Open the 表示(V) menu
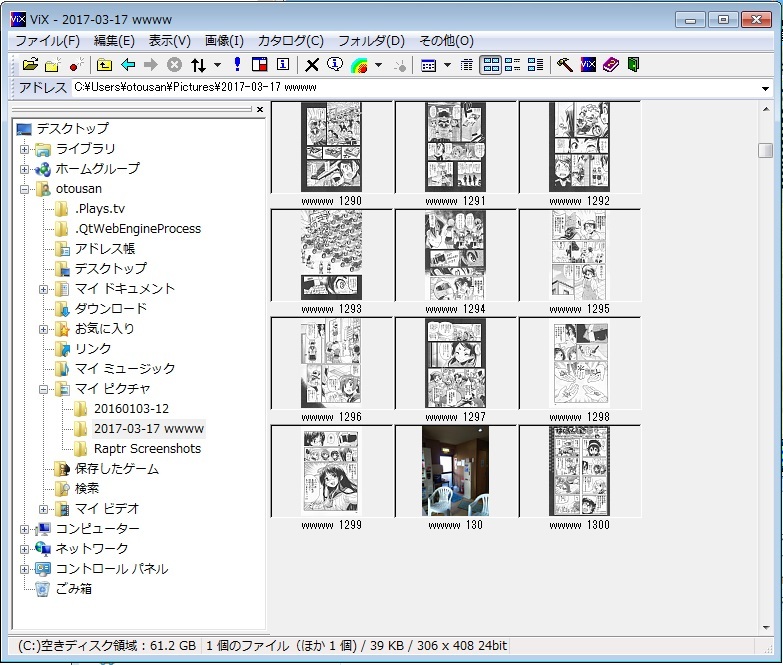783x665 pixels. point(170,40)
